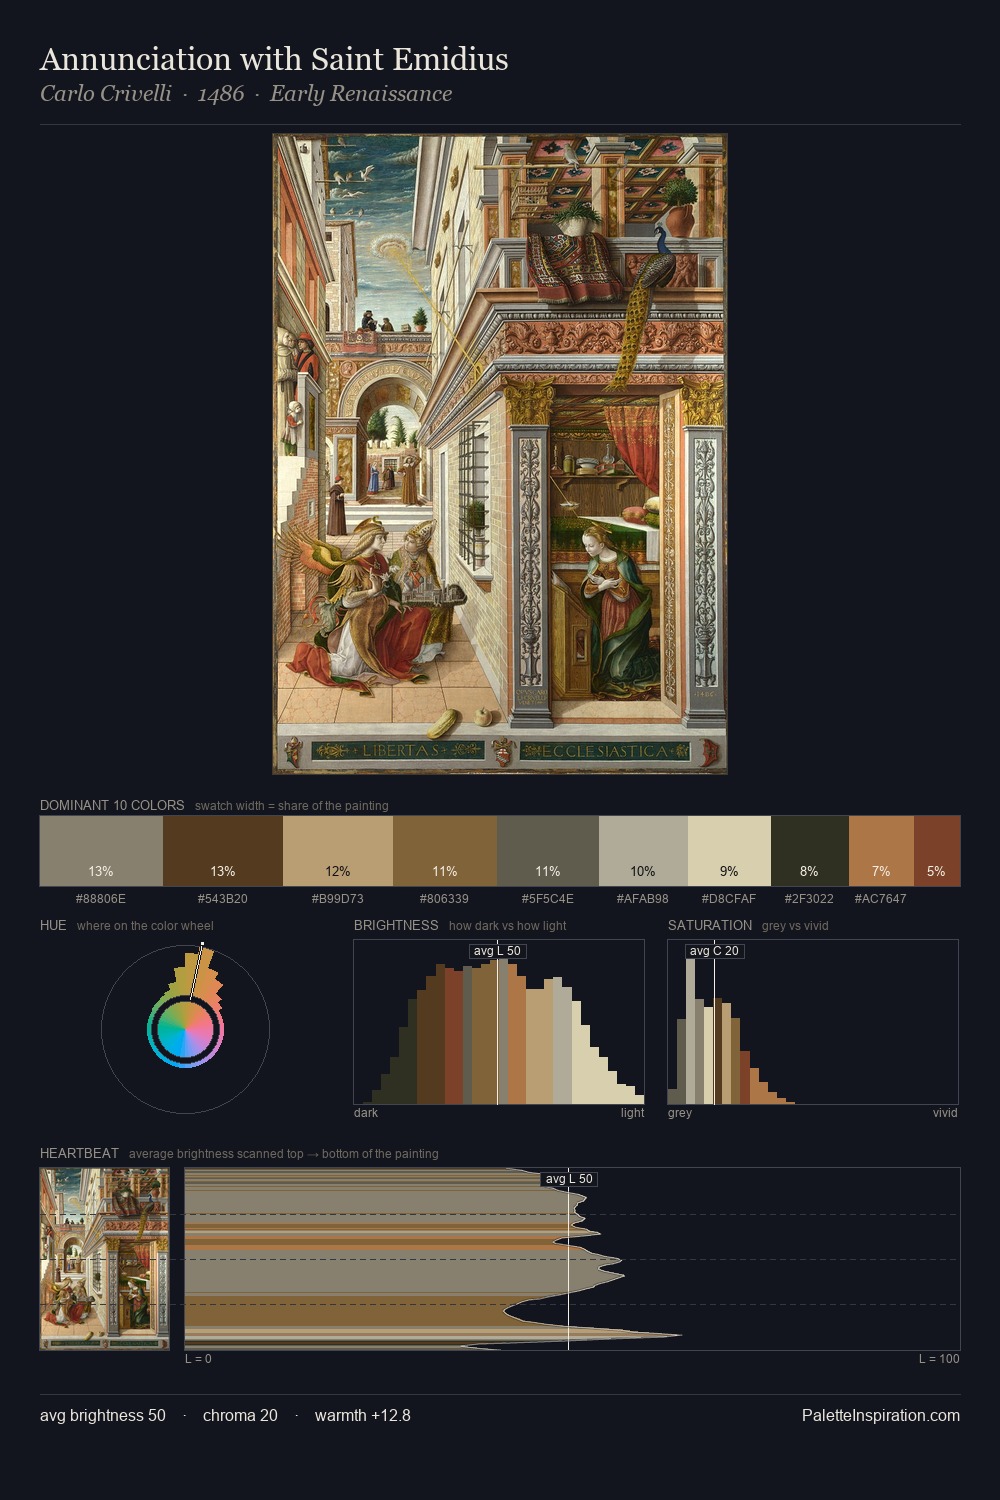
Task: Click the '#AFAB98' hex code text
Action: pos(643,898)
